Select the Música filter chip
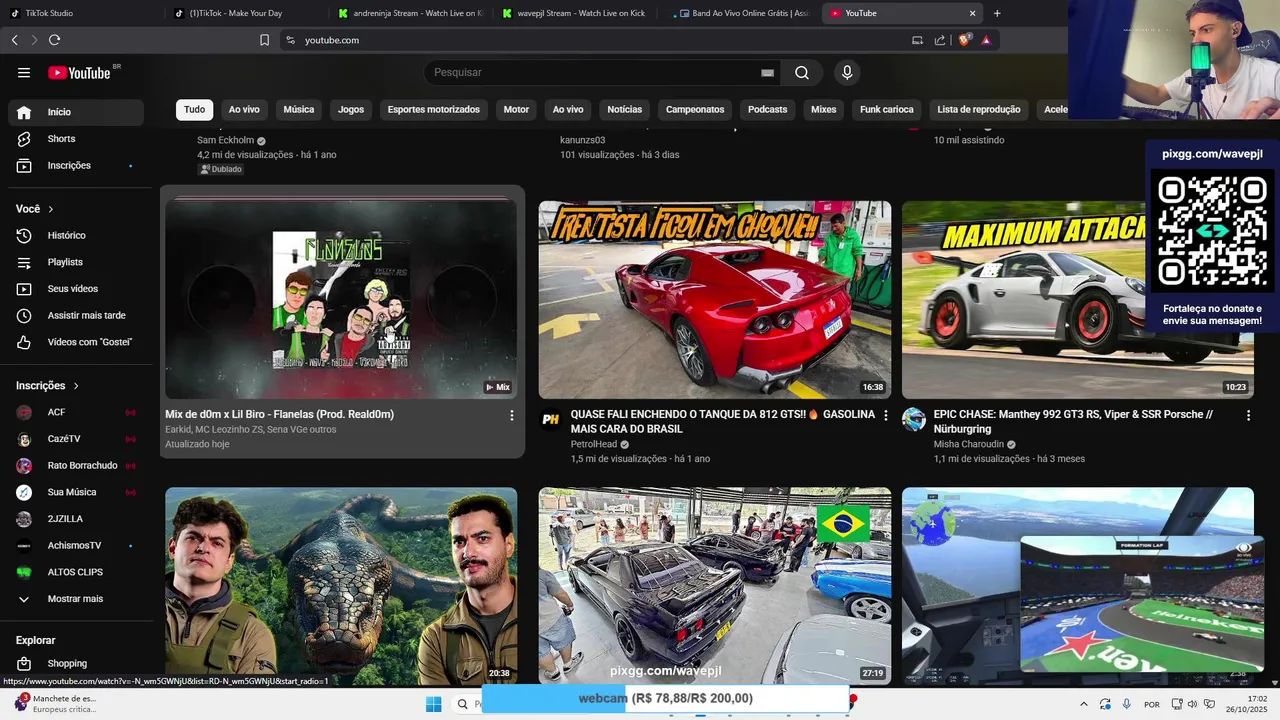Screen dimensions: 1280x720 click(298, 110)
